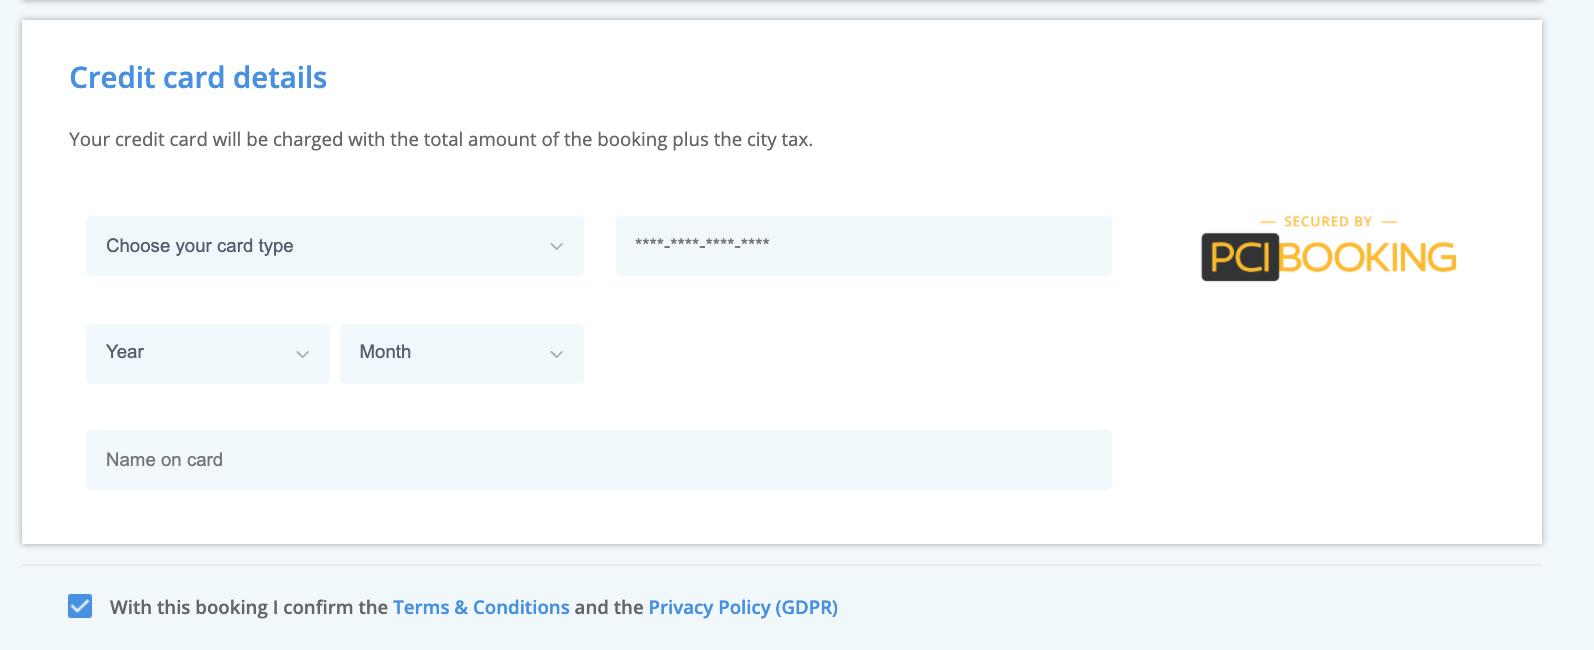Click the chevron on the card type selector
The height and width of the screenshot is (650, 1594).
click(557, 246)
